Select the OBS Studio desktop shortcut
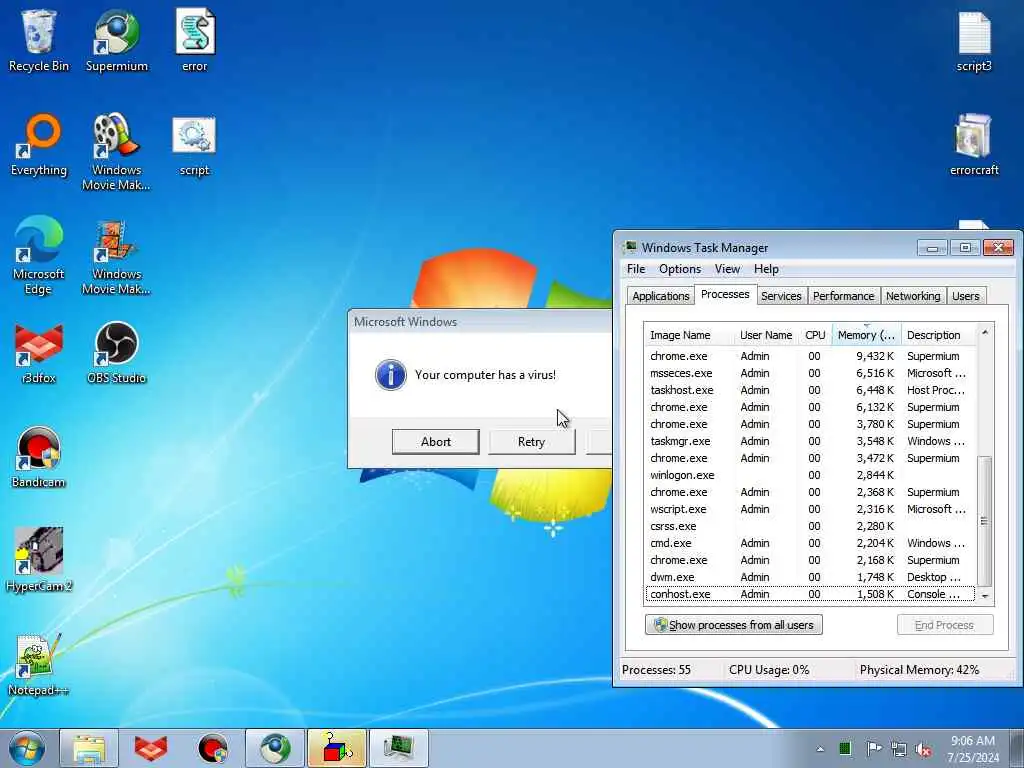 (x=116, y=353)
